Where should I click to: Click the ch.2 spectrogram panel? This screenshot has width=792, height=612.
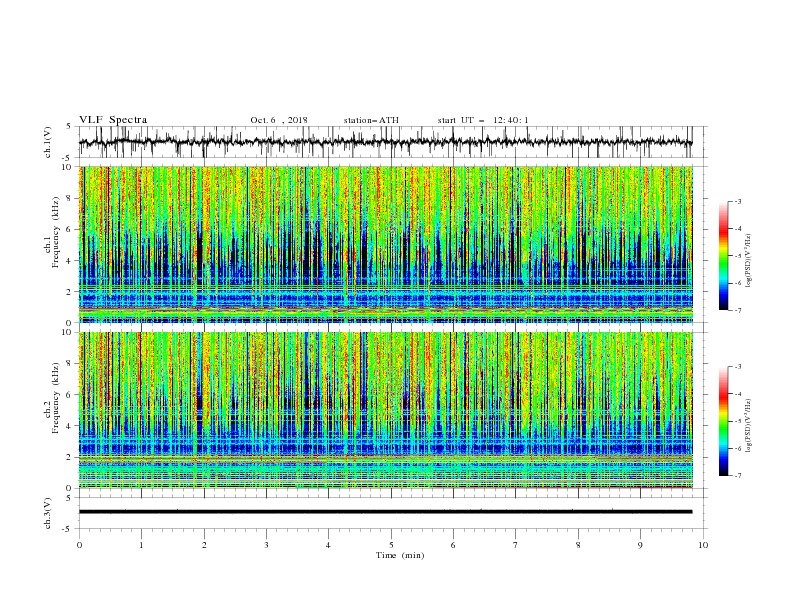click(386, 410)
